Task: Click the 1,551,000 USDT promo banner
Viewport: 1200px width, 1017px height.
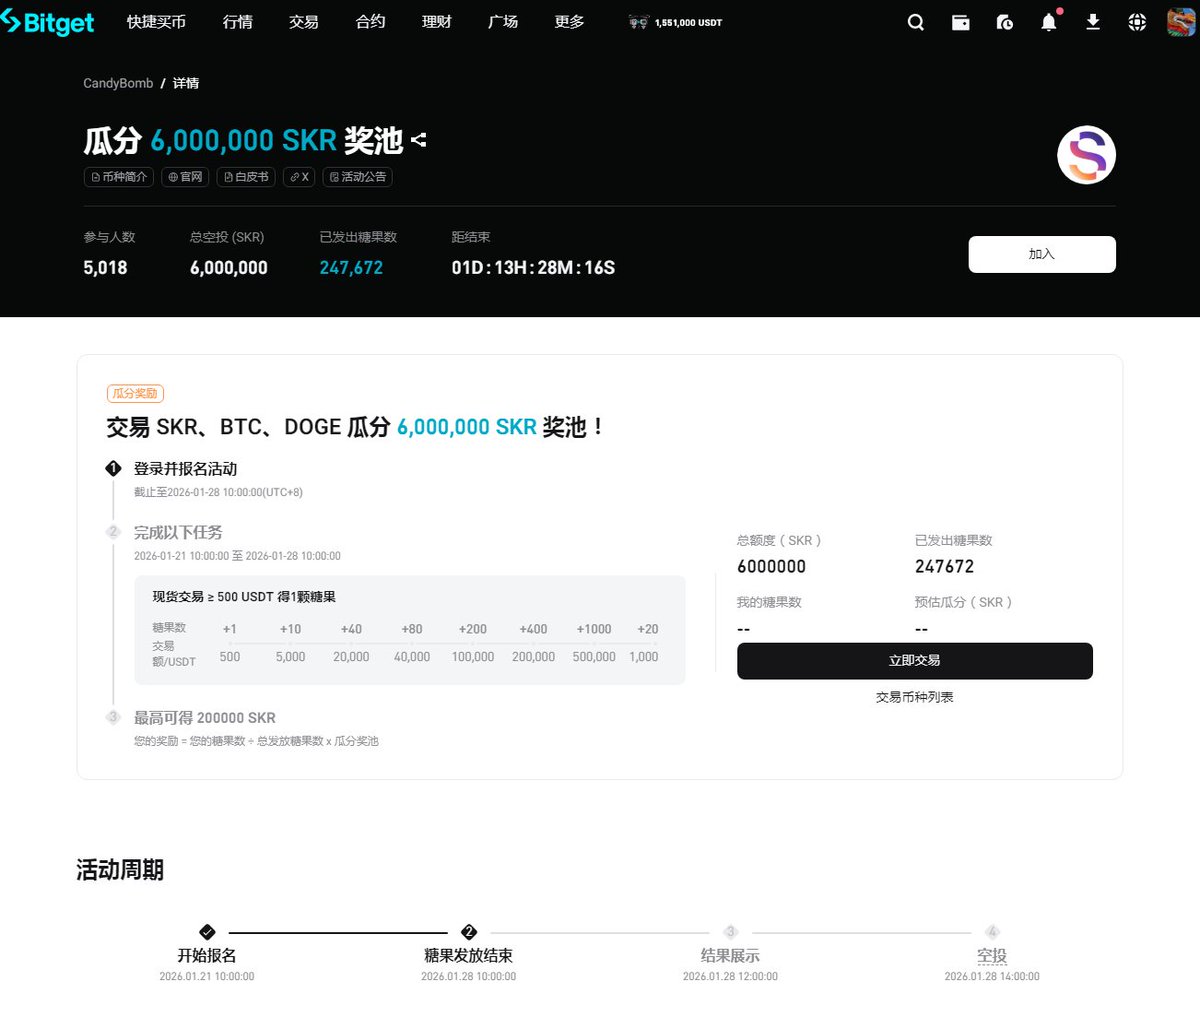Action: click(675, 22)
